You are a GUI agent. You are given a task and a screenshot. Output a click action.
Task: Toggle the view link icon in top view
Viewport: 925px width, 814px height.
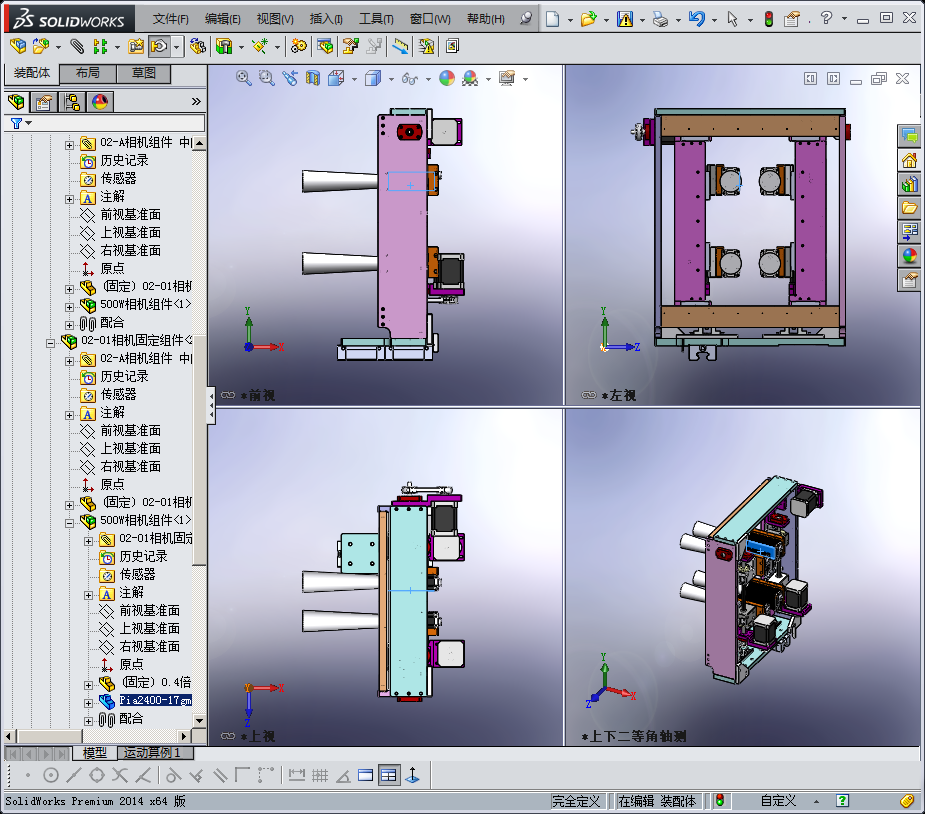tap(228, 736)
